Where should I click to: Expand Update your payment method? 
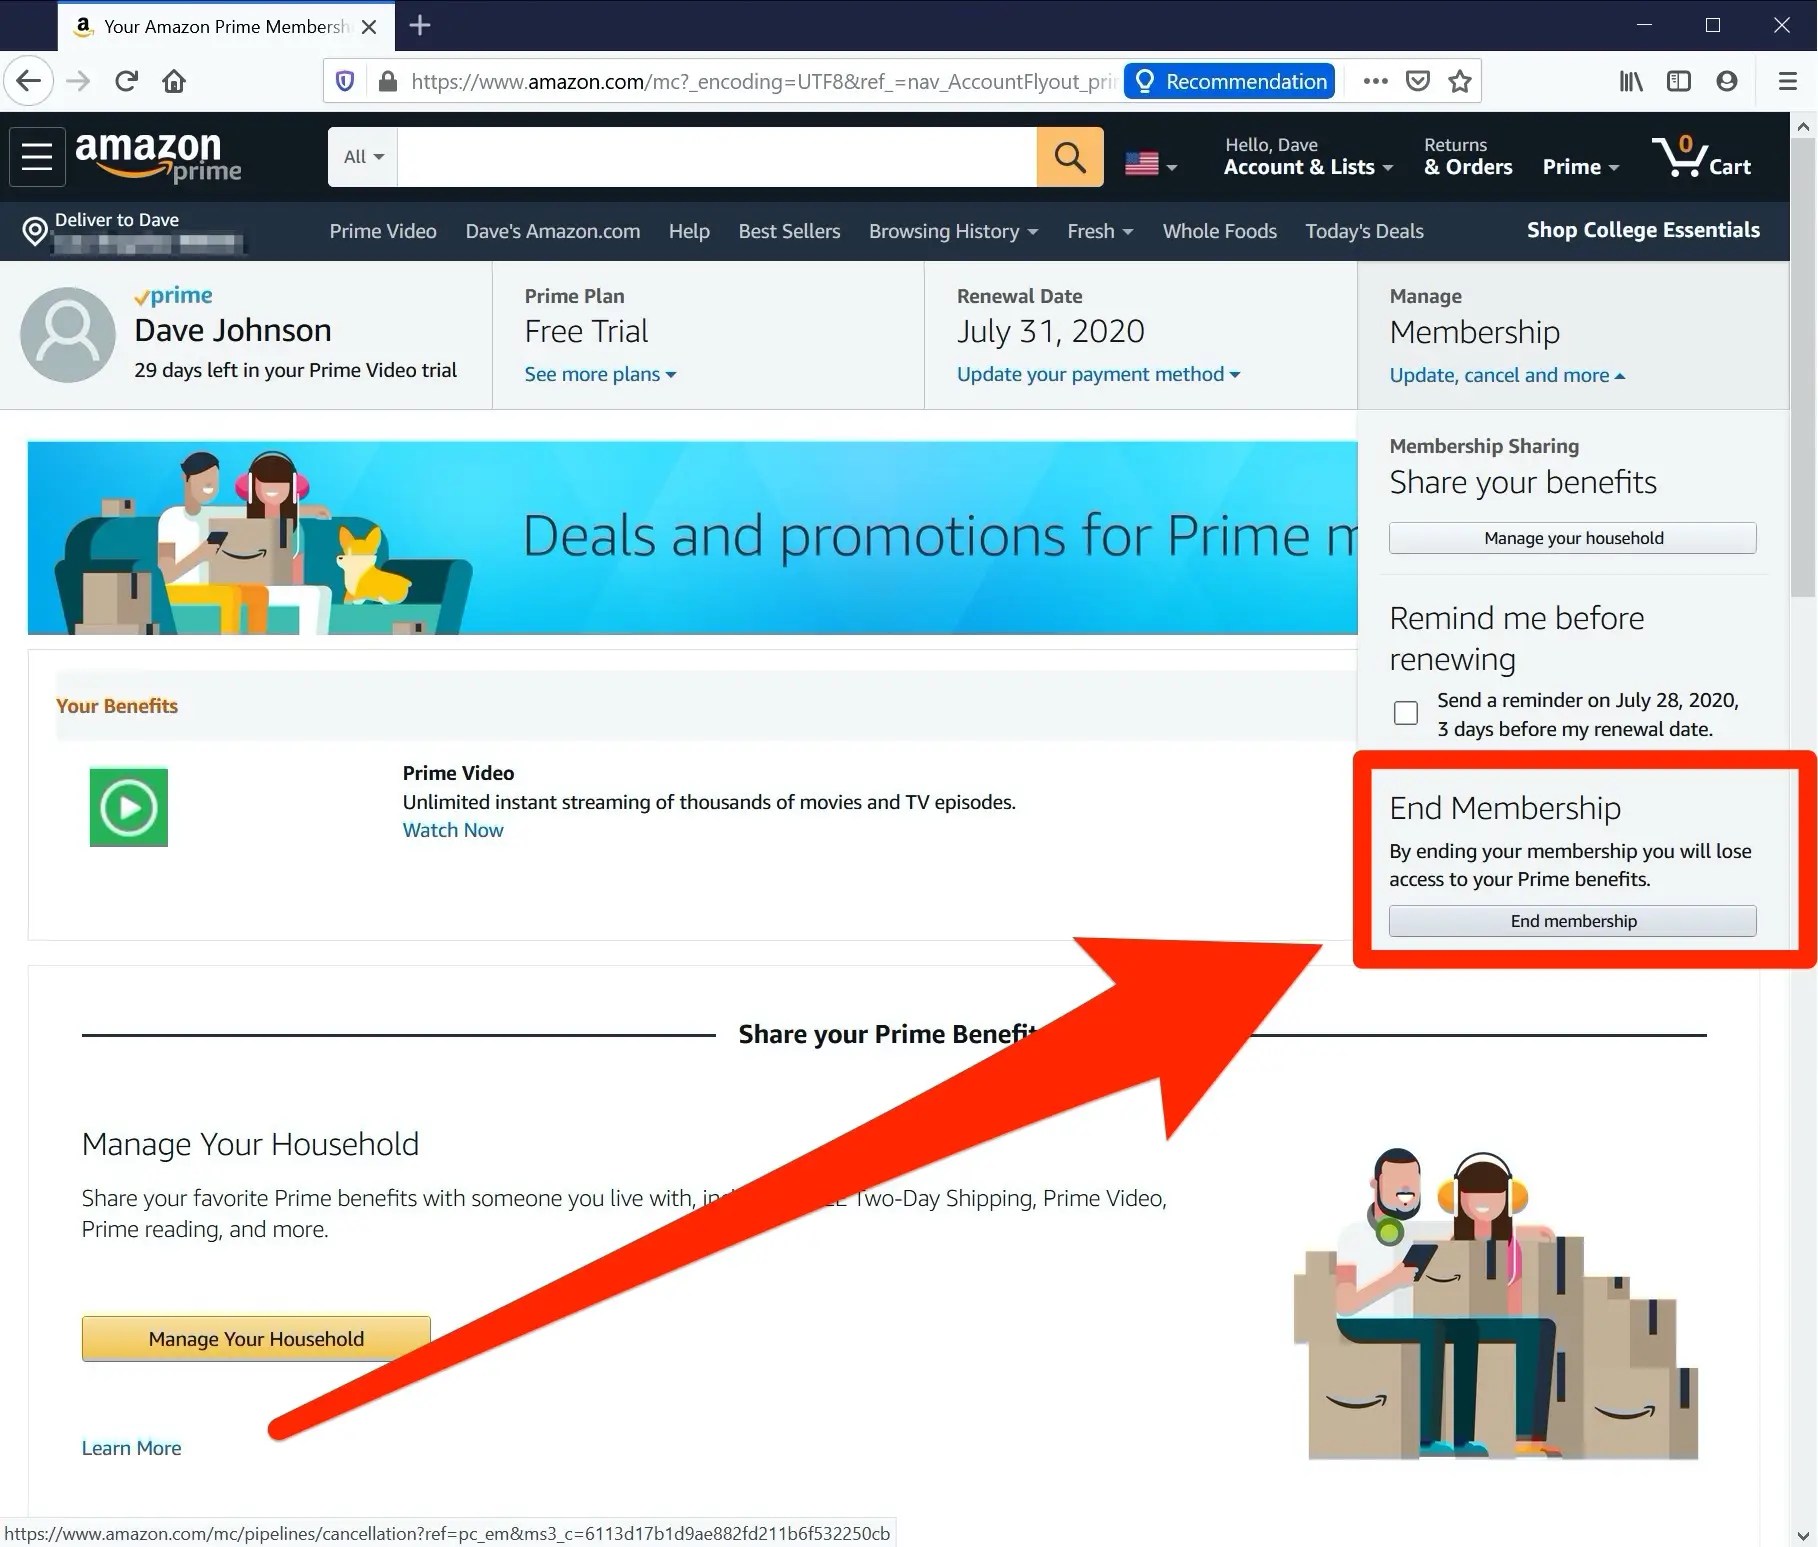tap(1098, 374)
